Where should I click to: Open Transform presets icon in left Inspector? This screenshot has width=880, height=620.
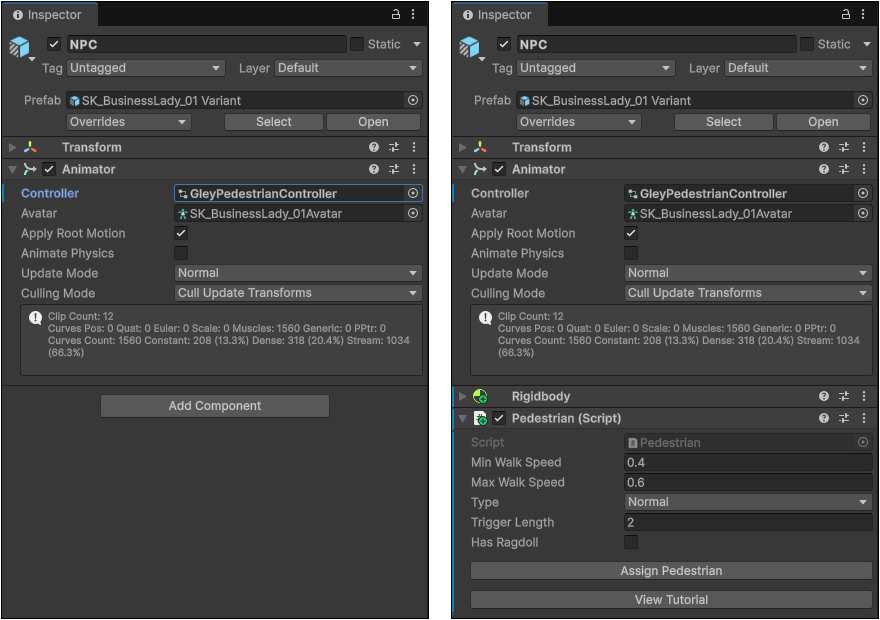(x=394, y=147)
